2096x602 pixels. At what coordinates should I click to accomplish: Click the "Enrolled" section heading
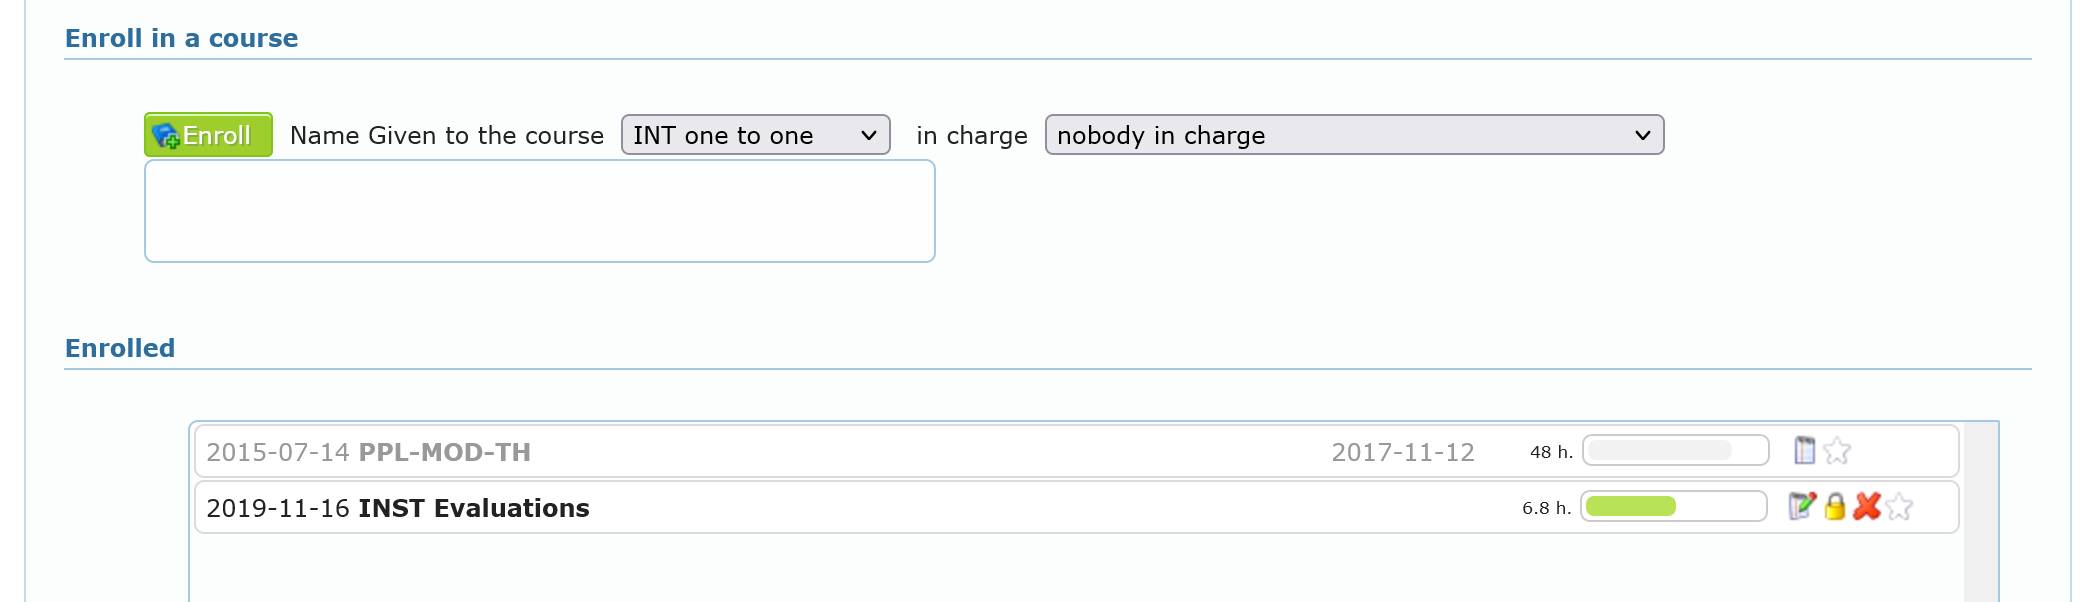click(x=120, y=348)
